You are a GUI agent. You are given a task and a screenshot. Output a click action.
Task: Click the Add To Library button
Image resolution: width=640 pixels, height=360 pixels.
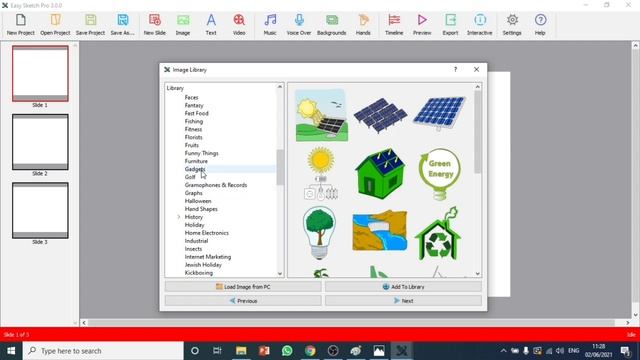[x=403, y=287]
